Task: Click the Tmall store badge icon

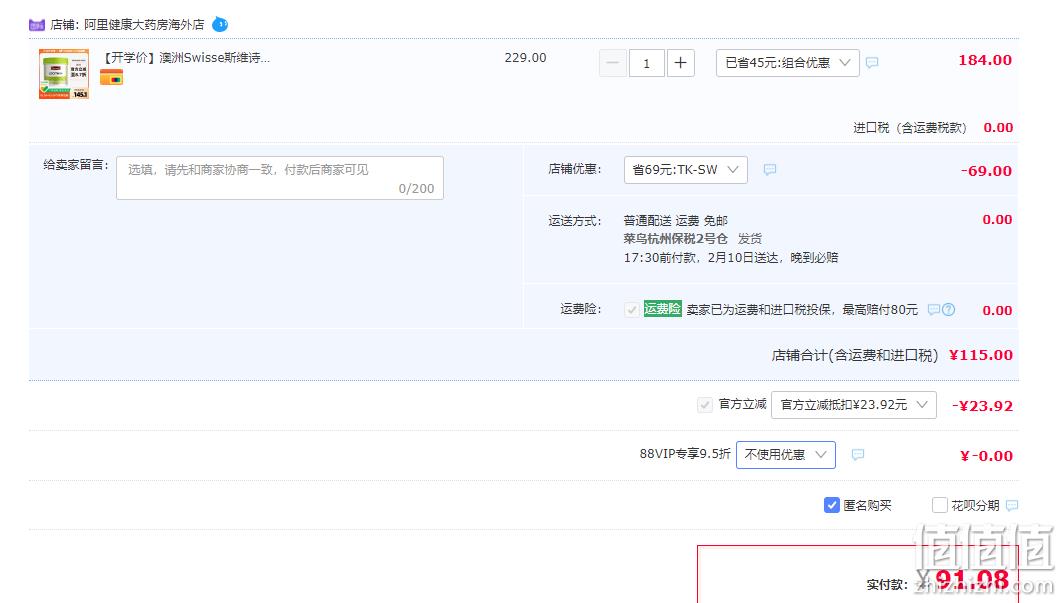Action: click(x=37, y=25)
